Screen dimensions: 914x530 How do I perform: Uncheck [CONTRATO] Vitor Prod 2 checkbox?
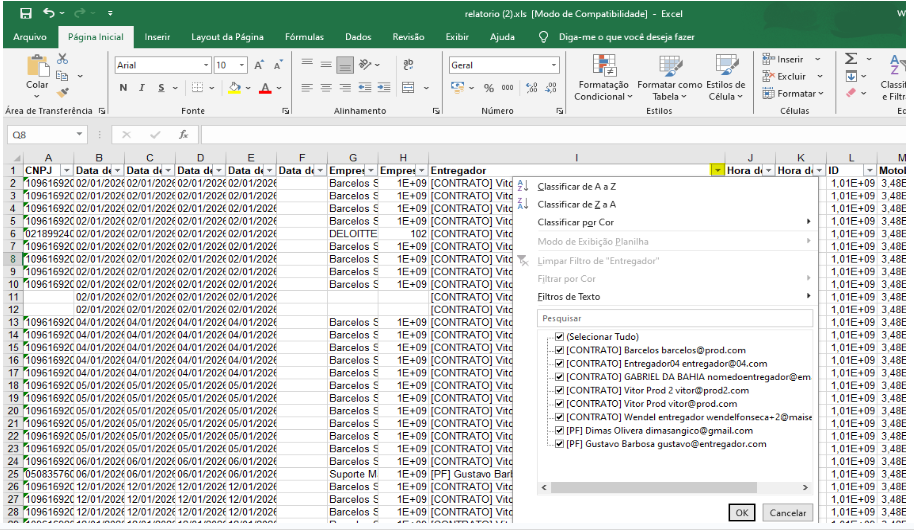(560, 390)
